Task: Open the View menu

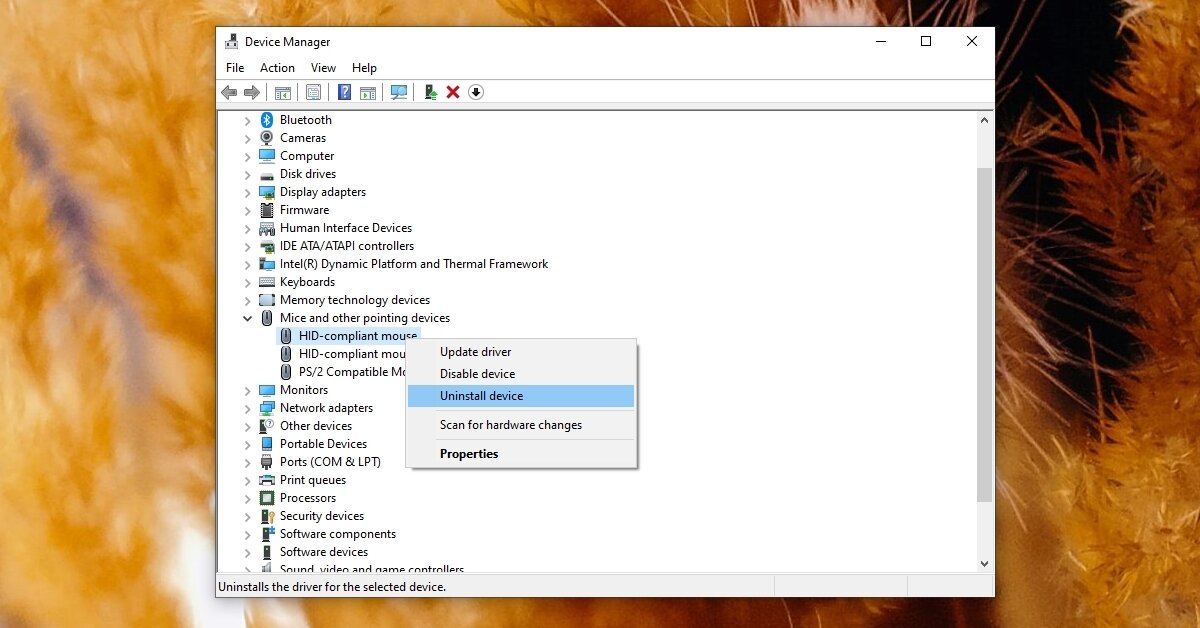Action: click(x=323, y=67)
